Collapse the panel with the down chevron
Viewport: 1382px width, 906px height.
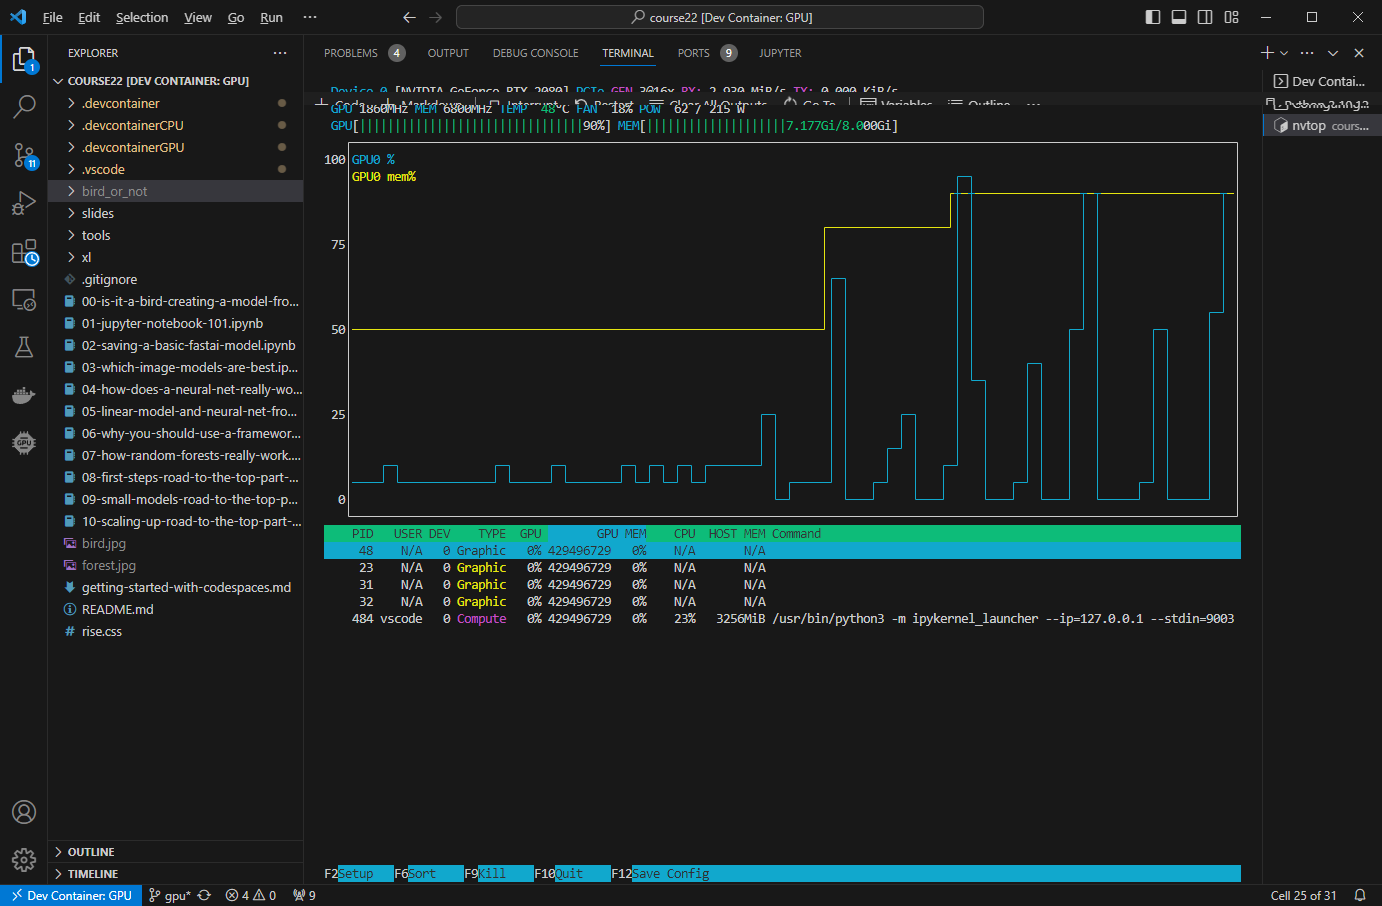[x=1333, y=52]
